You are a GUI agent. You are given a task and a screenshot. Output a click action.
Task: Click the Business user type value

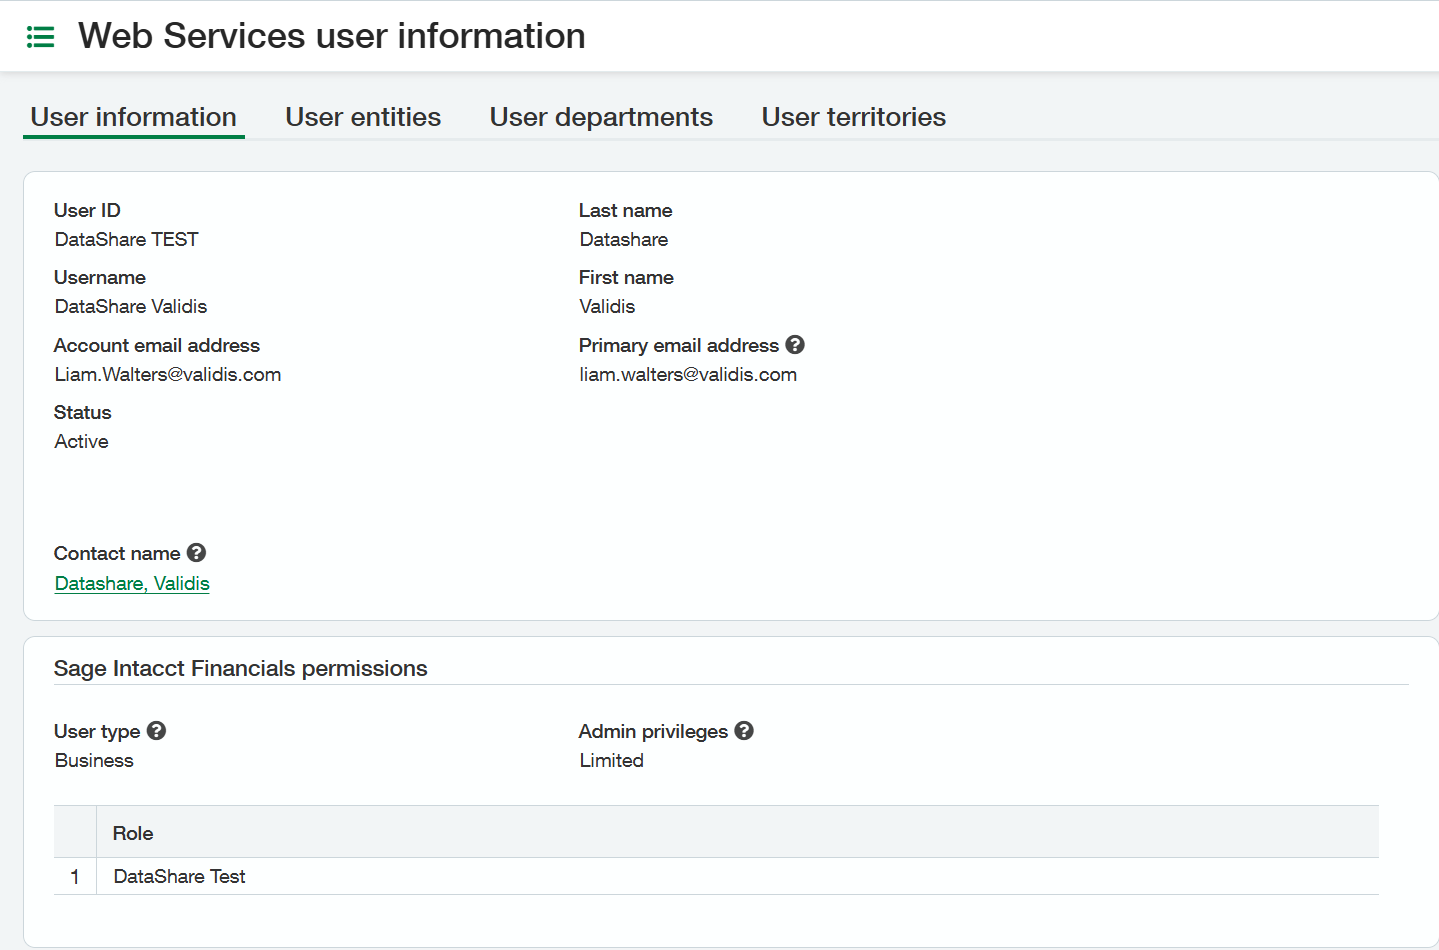point(94,760)
